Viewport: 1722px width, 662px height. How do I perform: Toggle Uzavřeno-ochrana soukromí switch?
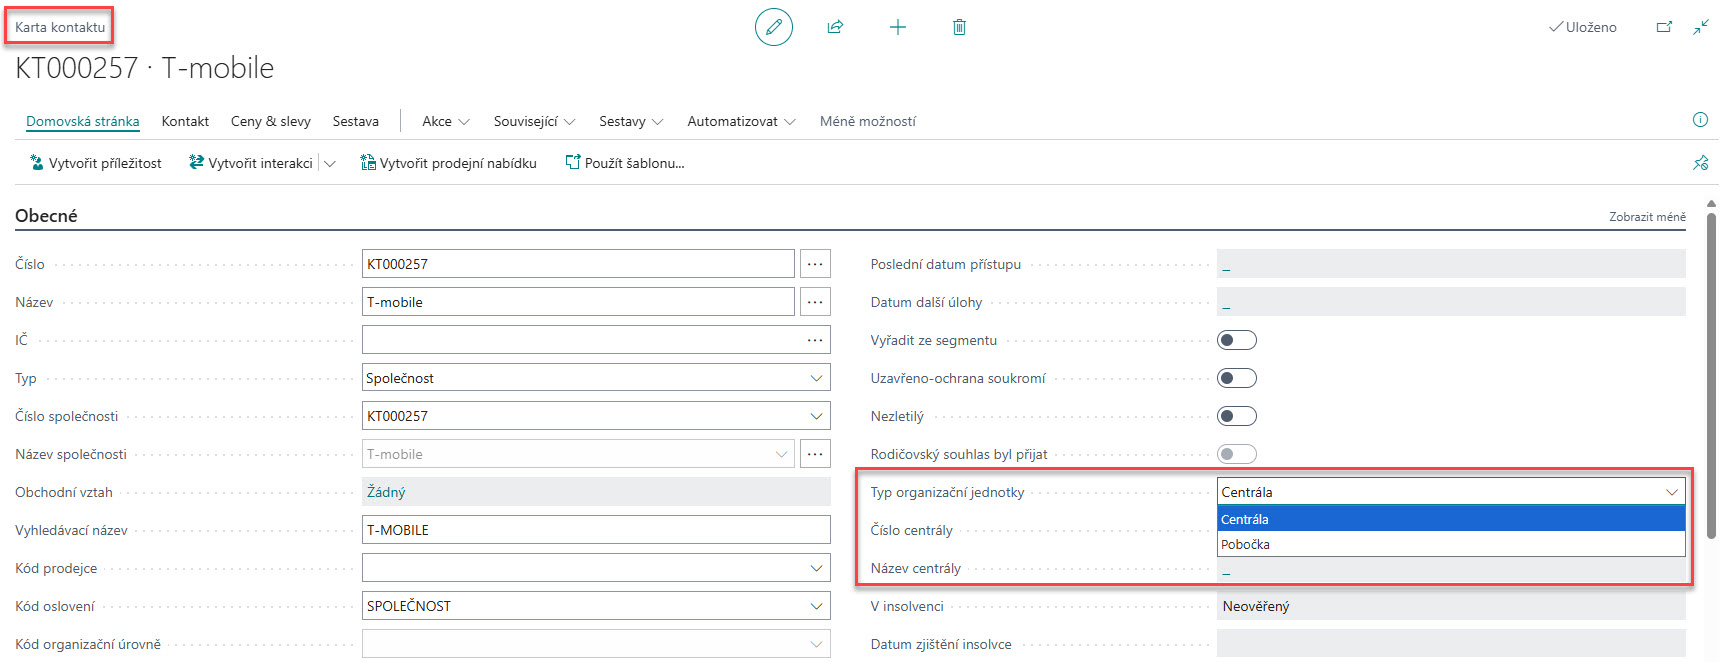[x=1237, y=378]
